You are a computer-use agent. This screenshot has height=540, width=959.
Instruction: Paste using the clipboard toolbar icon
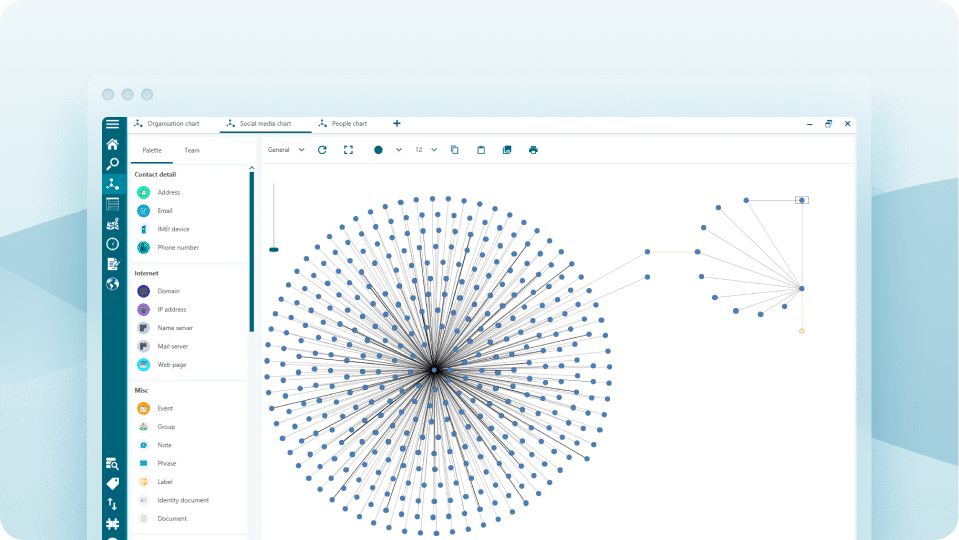coord(481,150)
